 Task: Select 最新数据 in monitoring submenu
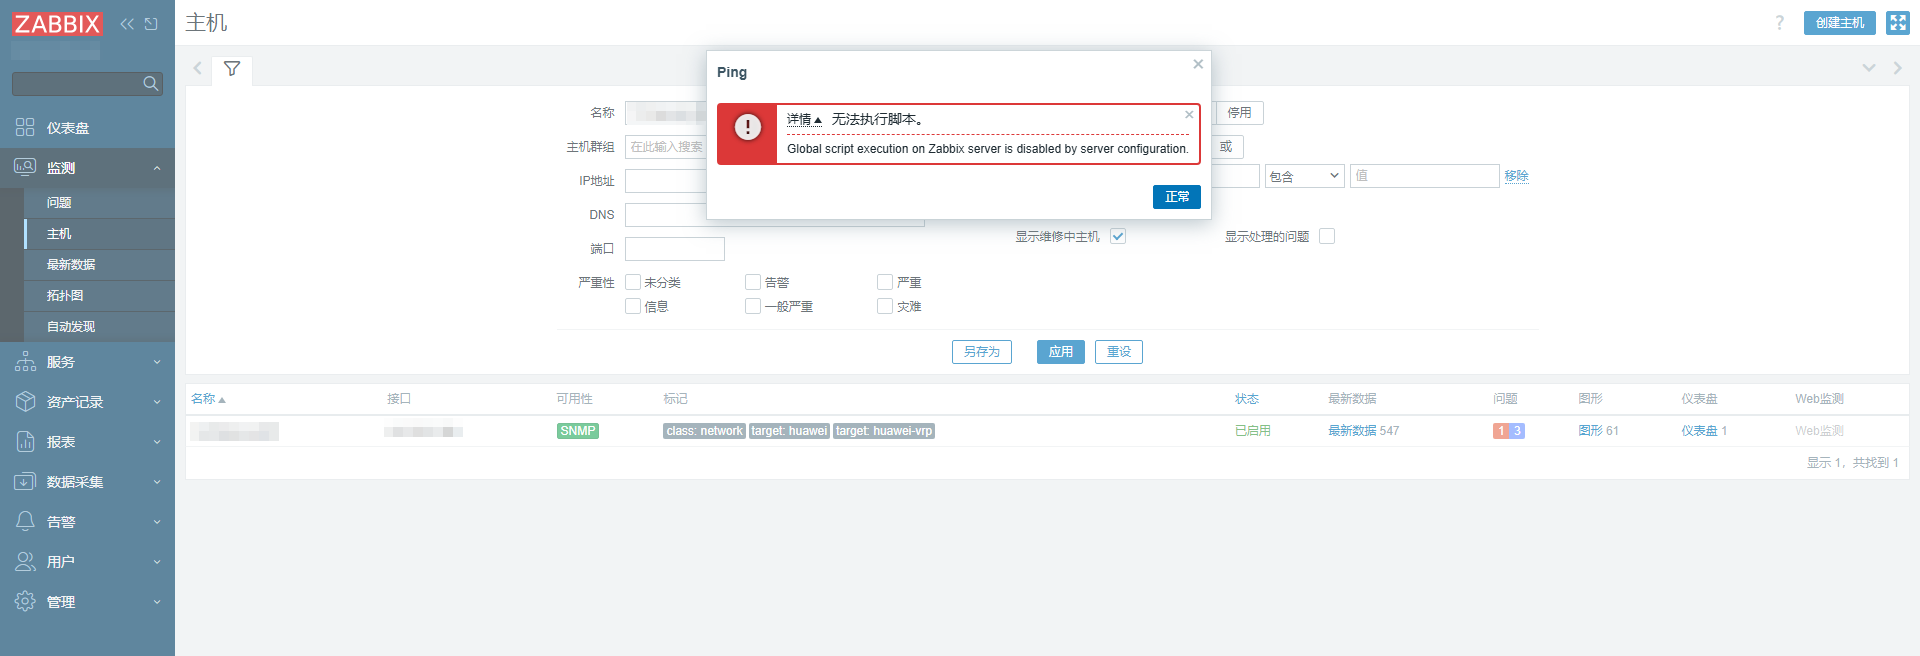coord(71,265)
